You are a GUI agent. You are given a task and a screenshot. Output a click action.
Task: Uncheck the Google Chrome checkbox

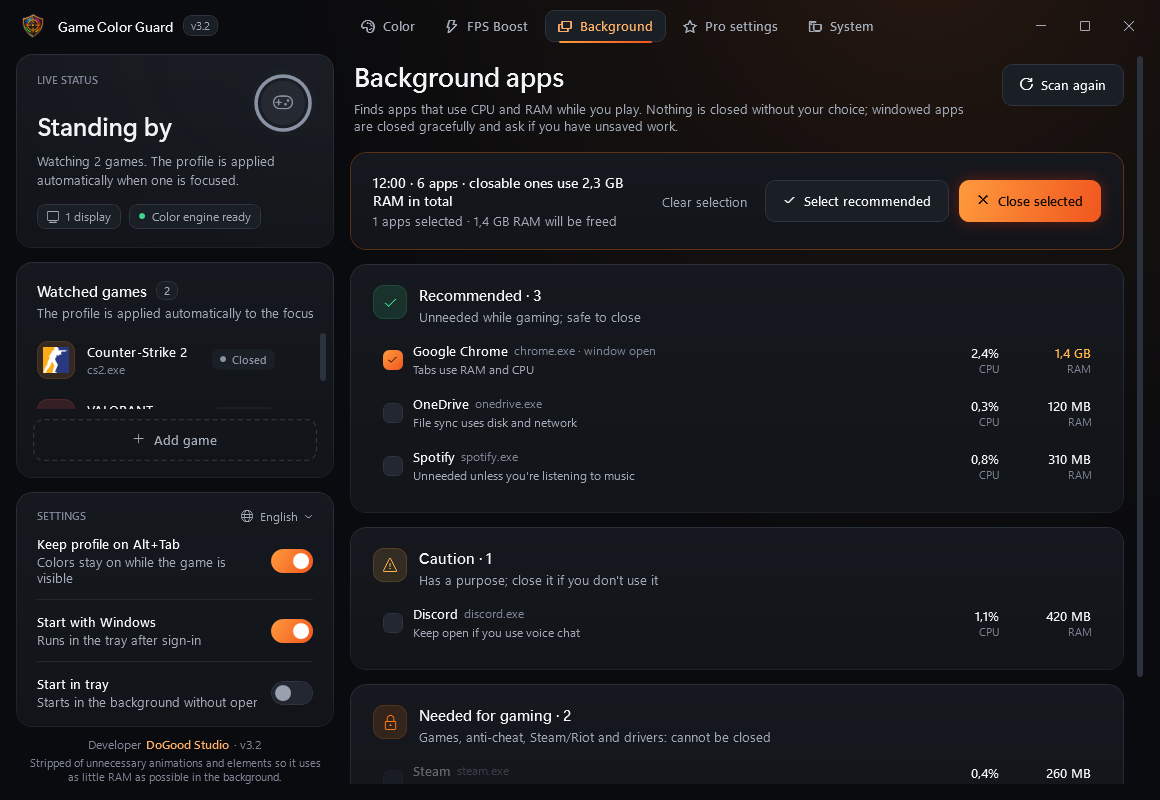coord(393,360)
